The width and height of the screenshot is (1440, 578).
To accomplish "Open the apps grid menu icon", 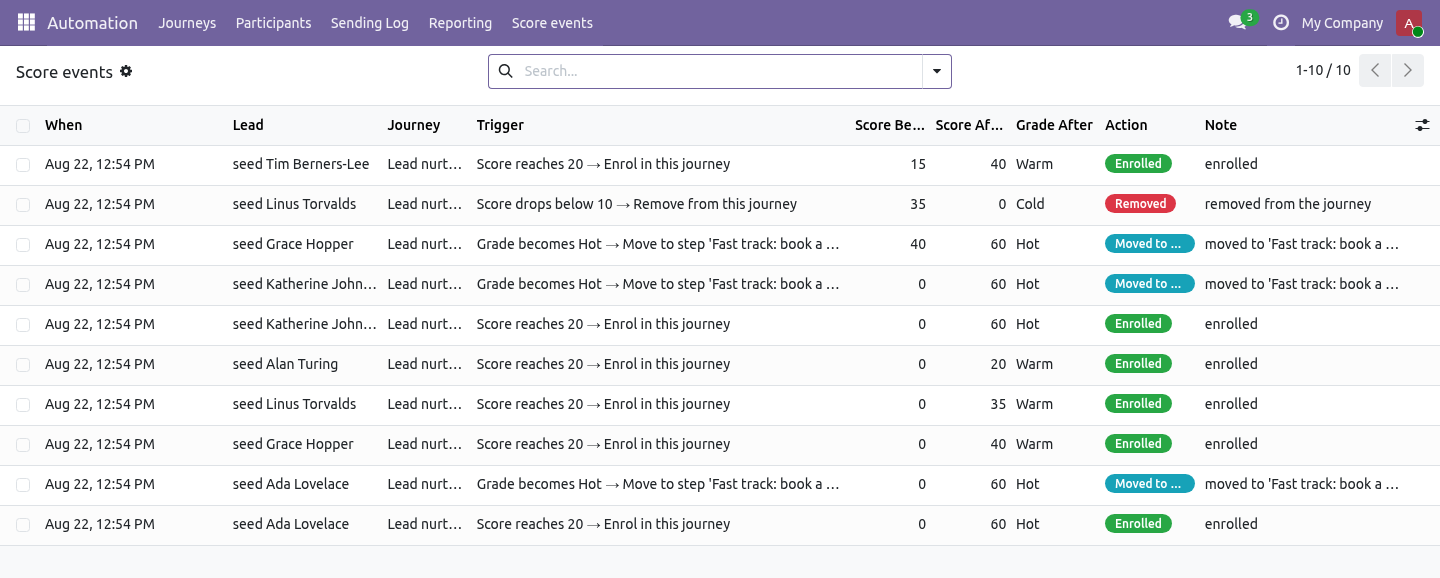I will (x=26, y=22).
